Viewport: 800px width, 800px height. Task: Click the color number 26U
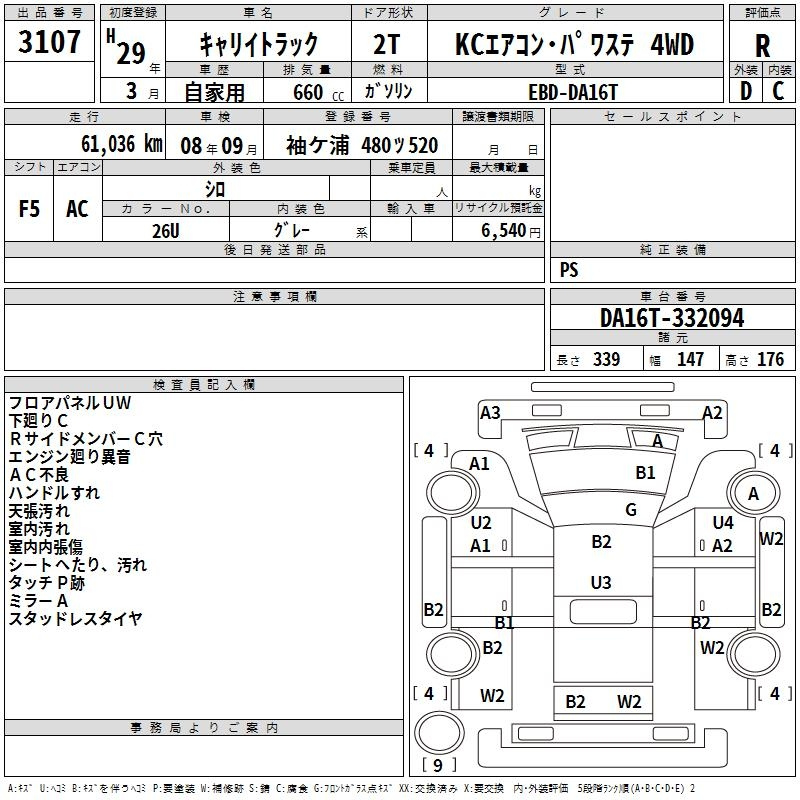click(x=166, y=229)
